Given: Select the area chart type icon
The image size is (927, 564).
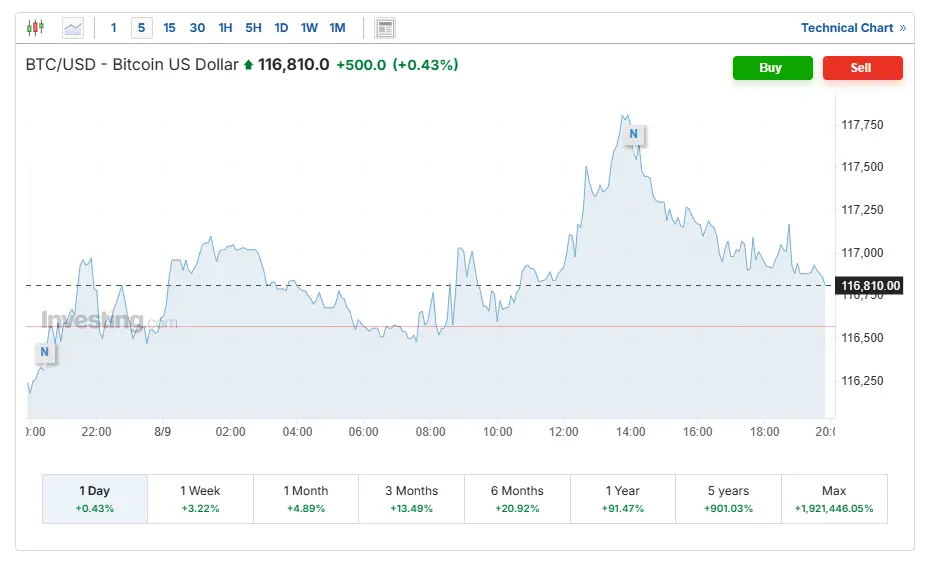Looking at the screenshot, I should point(73,28).
